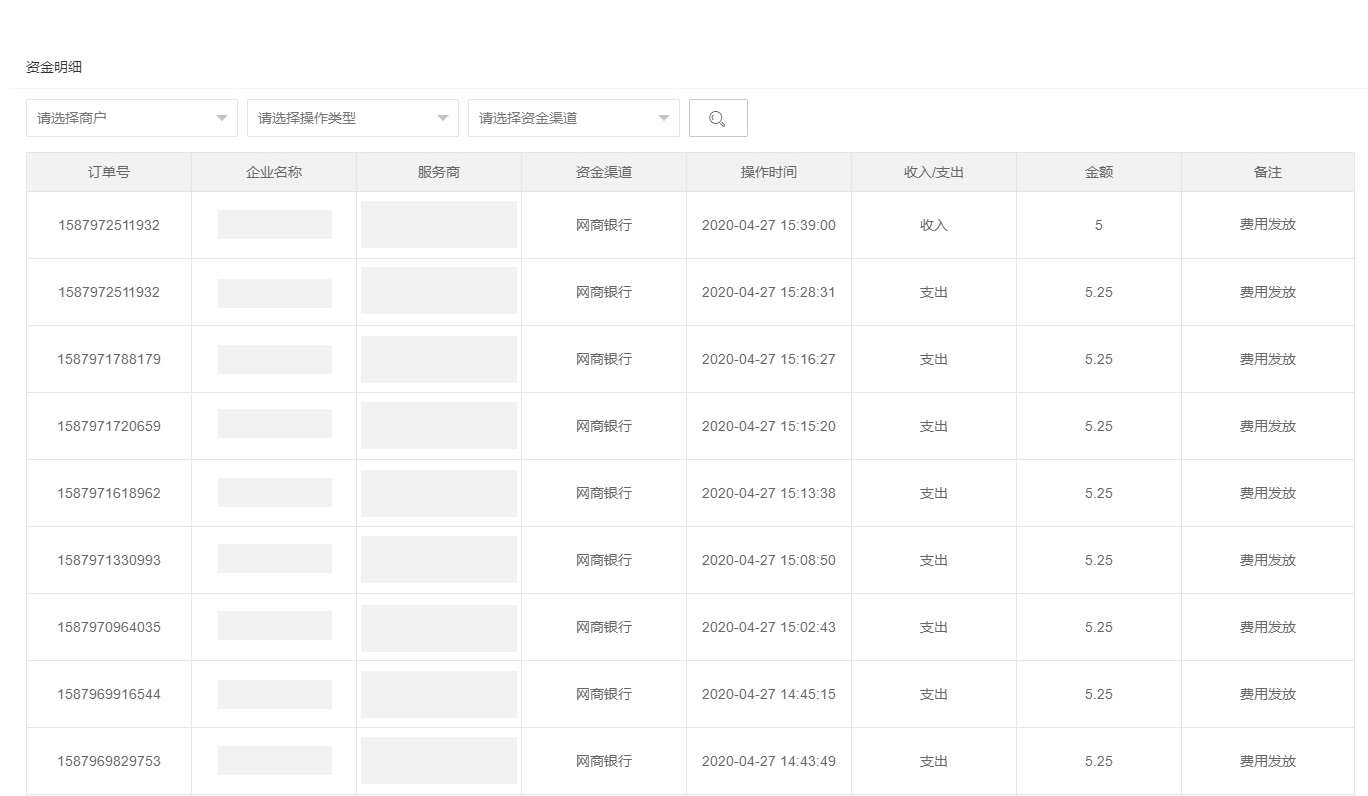Click the 金额 column header
Viewport: 1368px width, 796px height.
[x=1099, y=172]
